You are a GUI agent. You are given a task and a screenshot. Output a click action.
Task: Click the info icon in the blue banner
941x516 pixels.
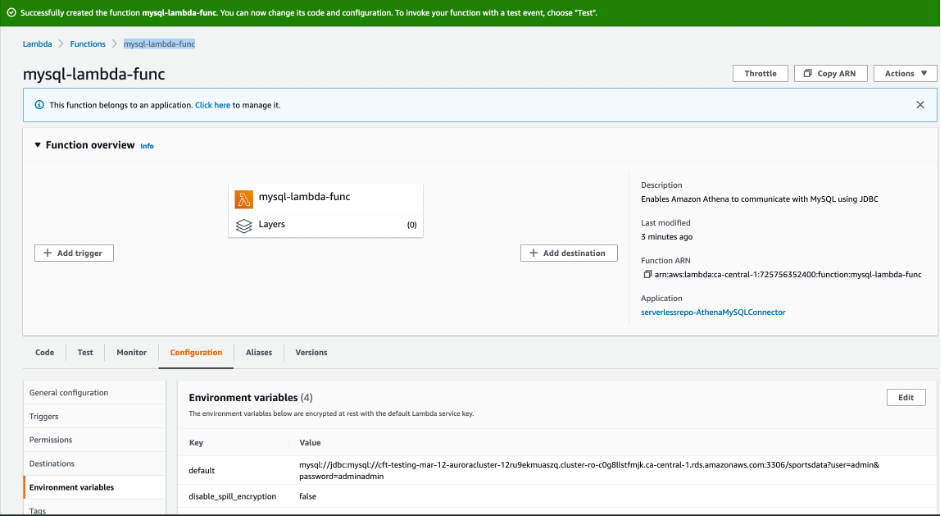pyautogui.click(x=39, y=105)
